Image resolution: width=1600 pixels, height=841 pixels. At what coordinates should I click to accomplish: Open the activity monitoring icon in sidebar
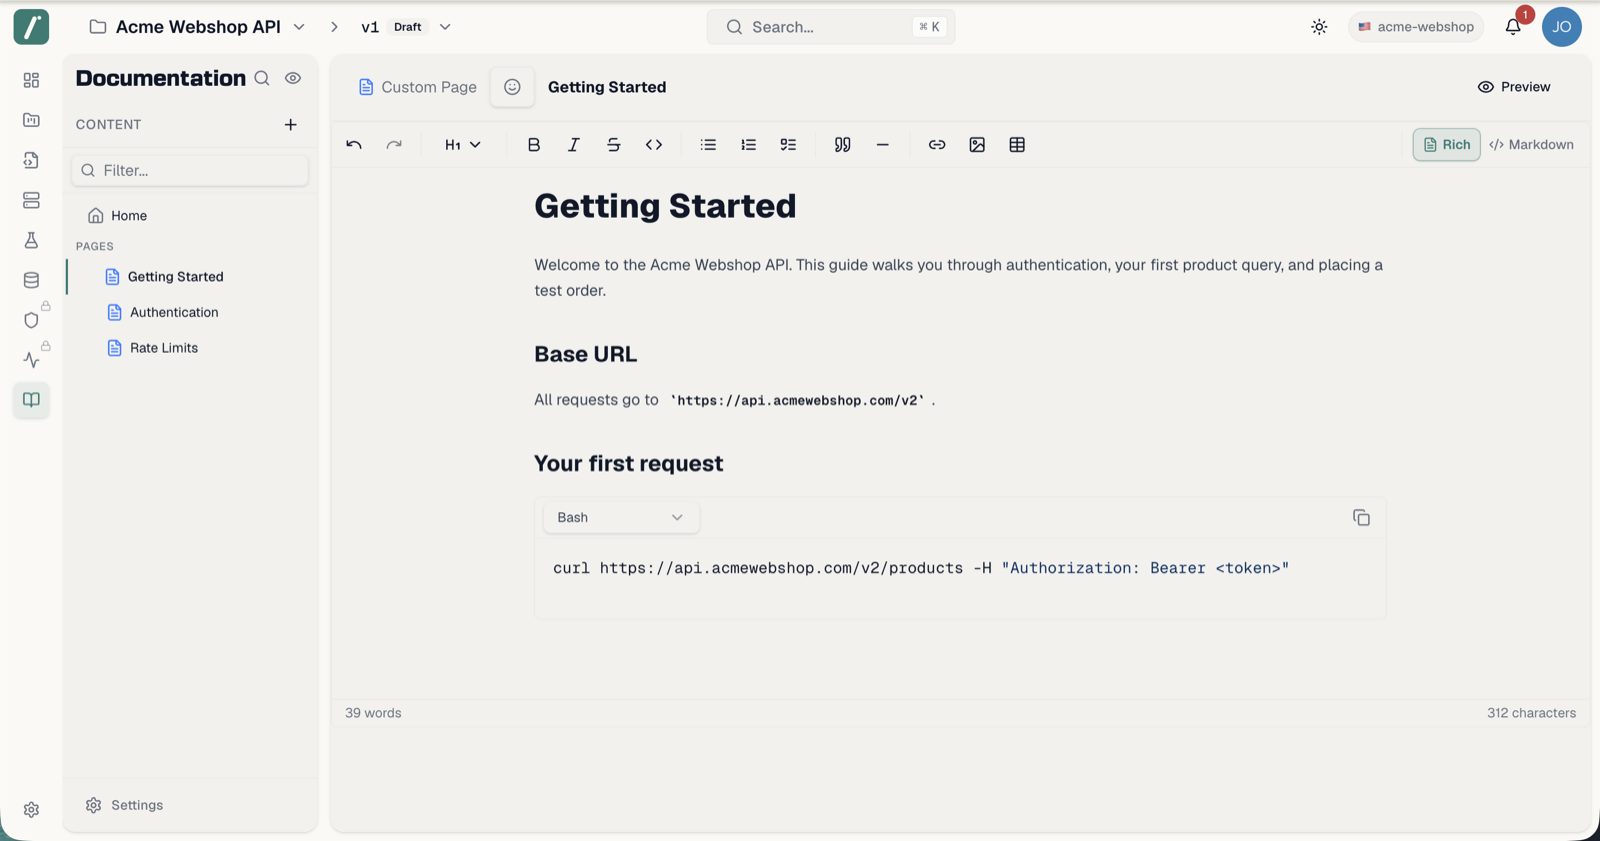point(31,360)
